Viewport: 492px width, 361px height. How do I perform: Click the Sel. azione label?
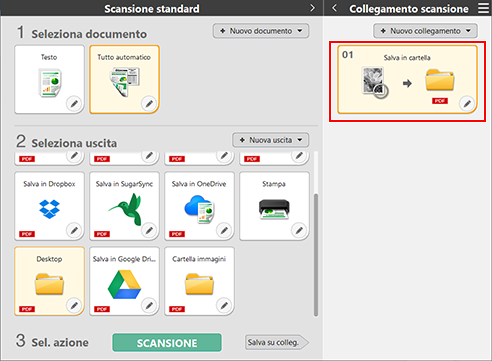tap(60, 342)
